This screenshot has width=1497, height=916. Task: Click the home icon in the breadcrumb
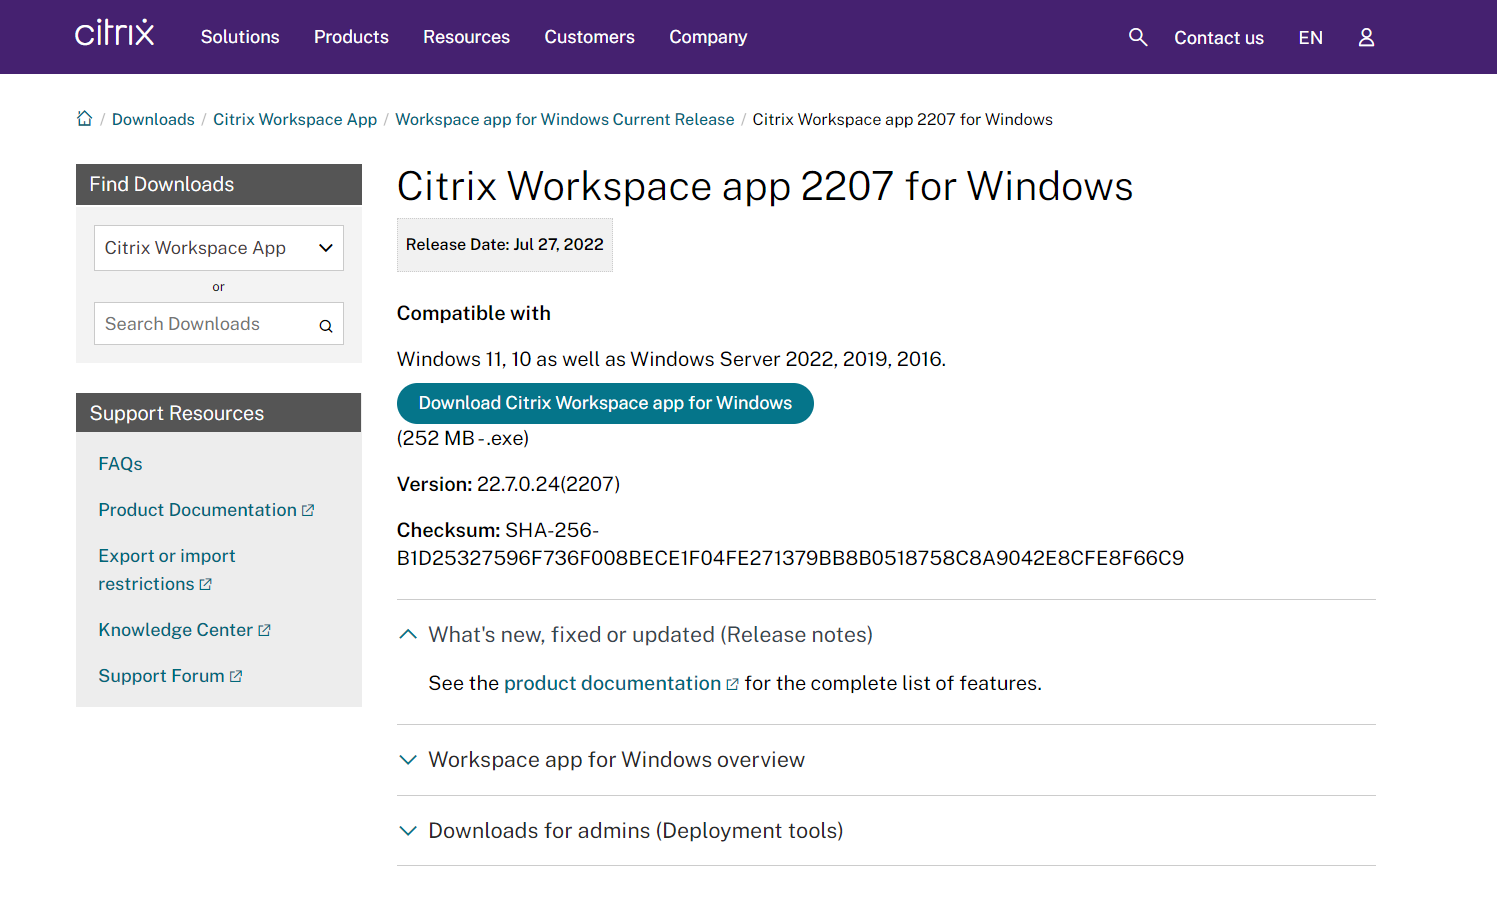84,118
